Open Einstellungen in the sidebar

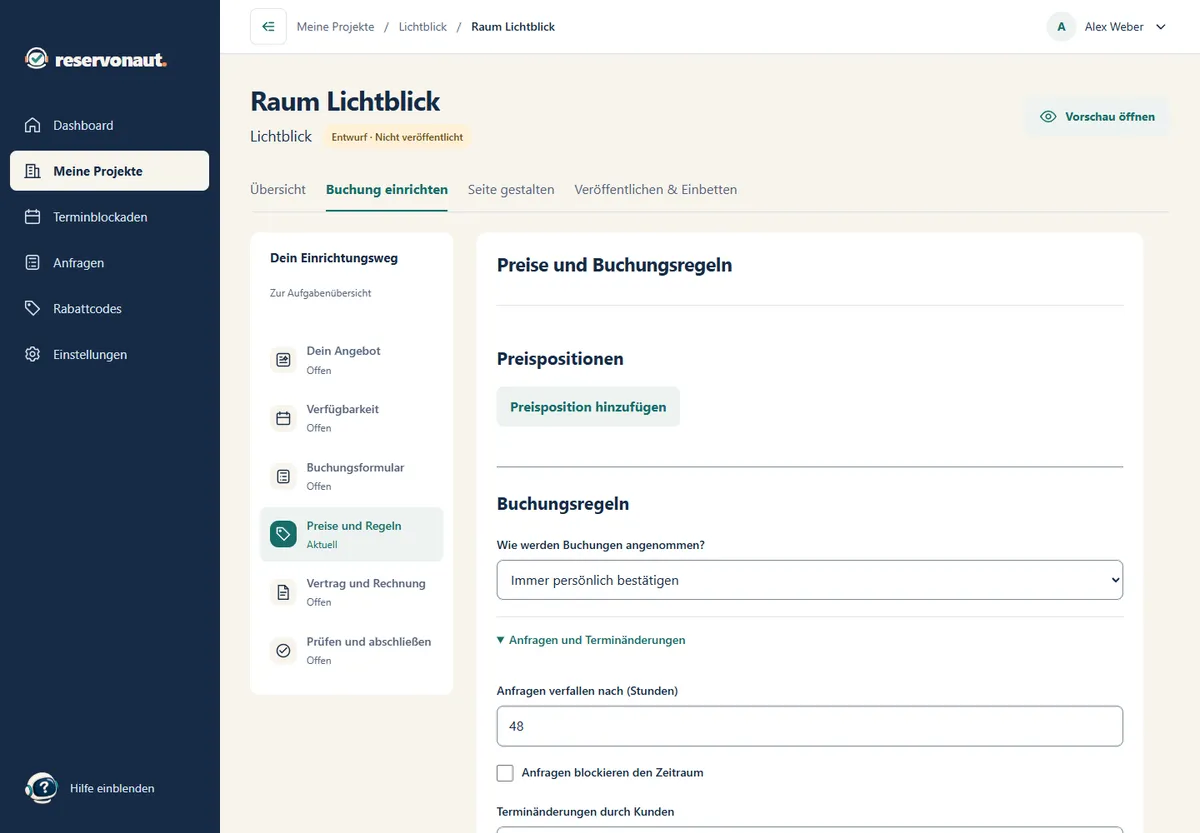pos(110,354)
